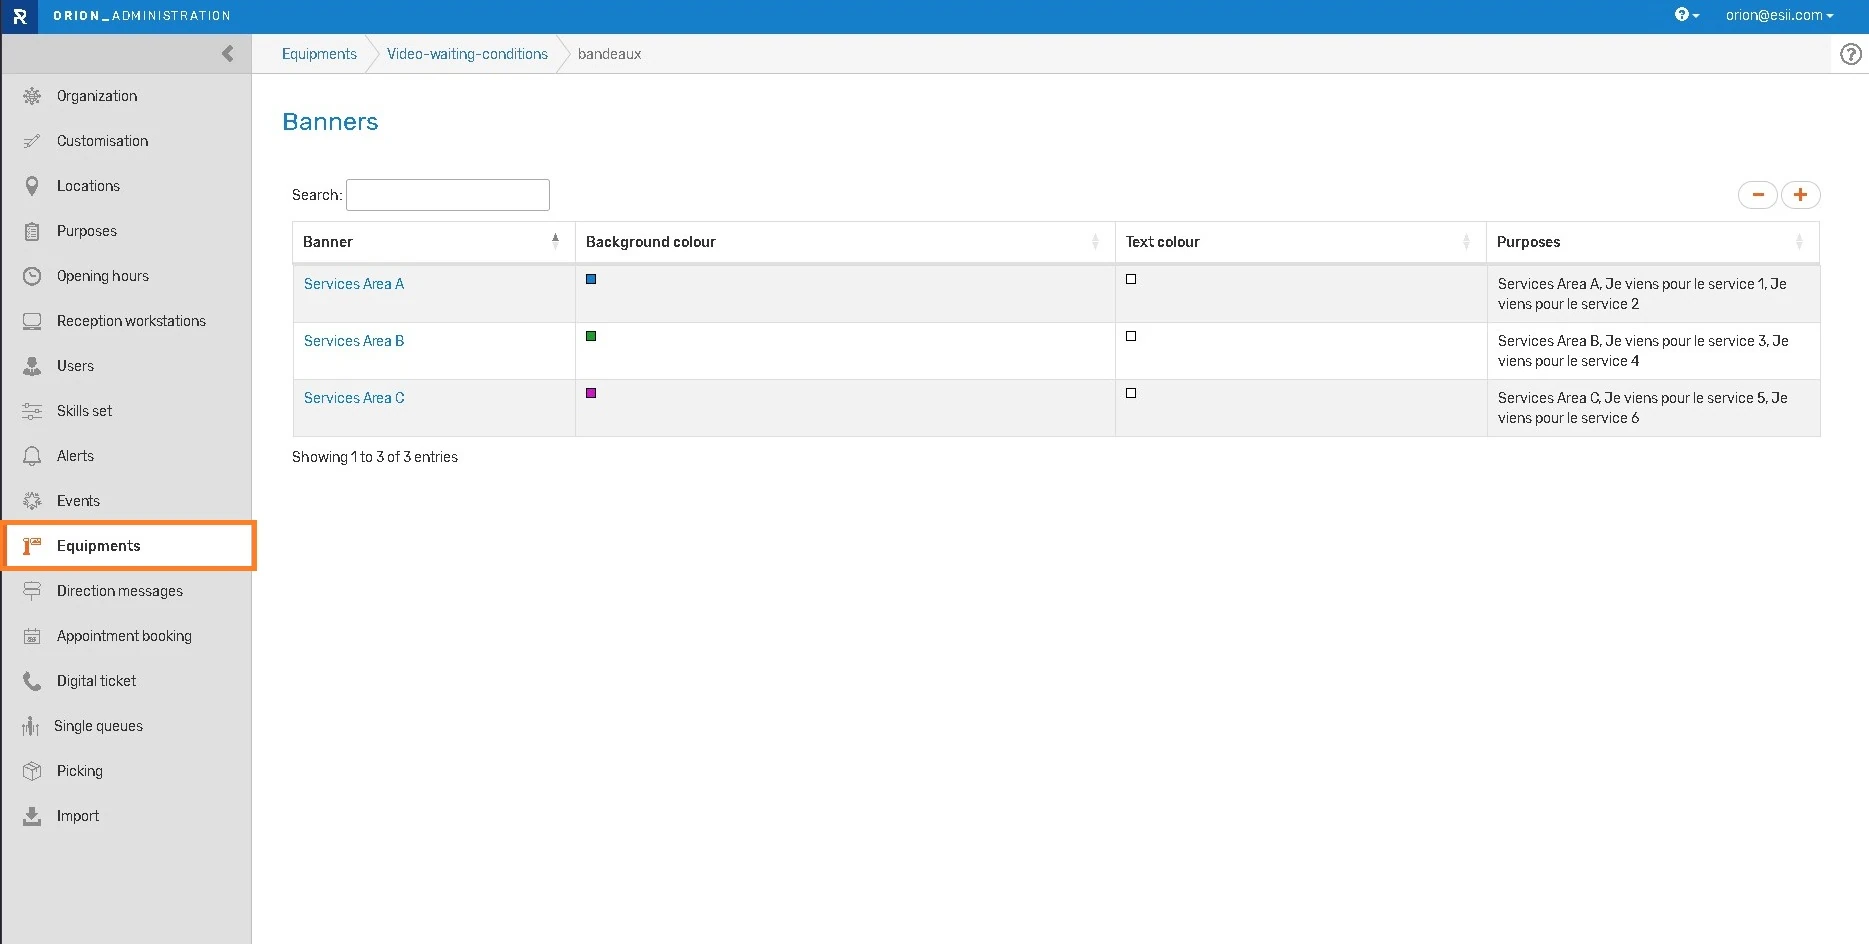Click the circled help icon below the top bar
Viewport: 1869px width, 944px height.
(x=1851, y=54)
